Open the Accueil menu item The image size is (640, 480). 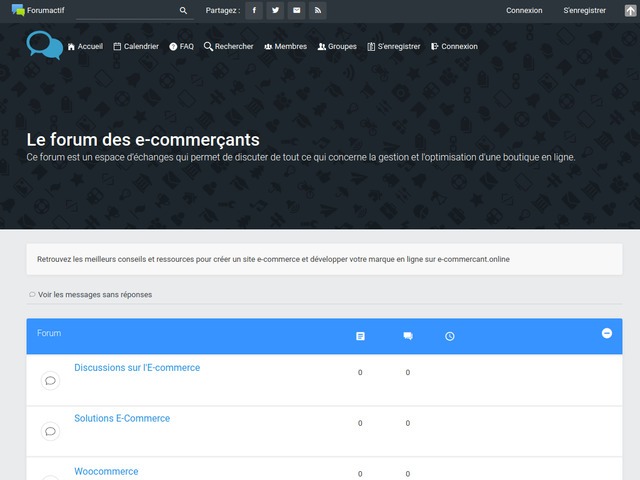point(85,46)
